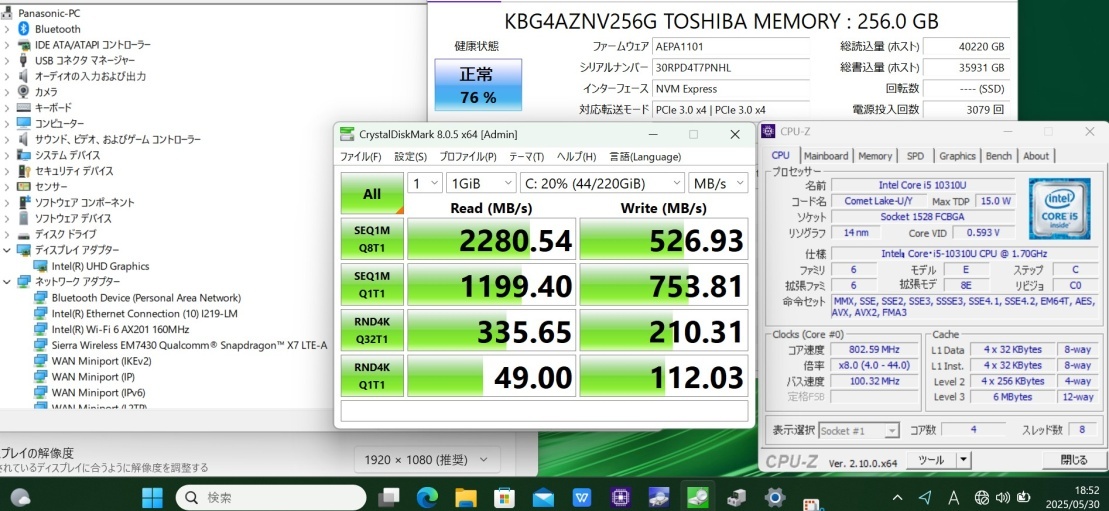Open the Mail app from the taskbar

coord(543,497)
